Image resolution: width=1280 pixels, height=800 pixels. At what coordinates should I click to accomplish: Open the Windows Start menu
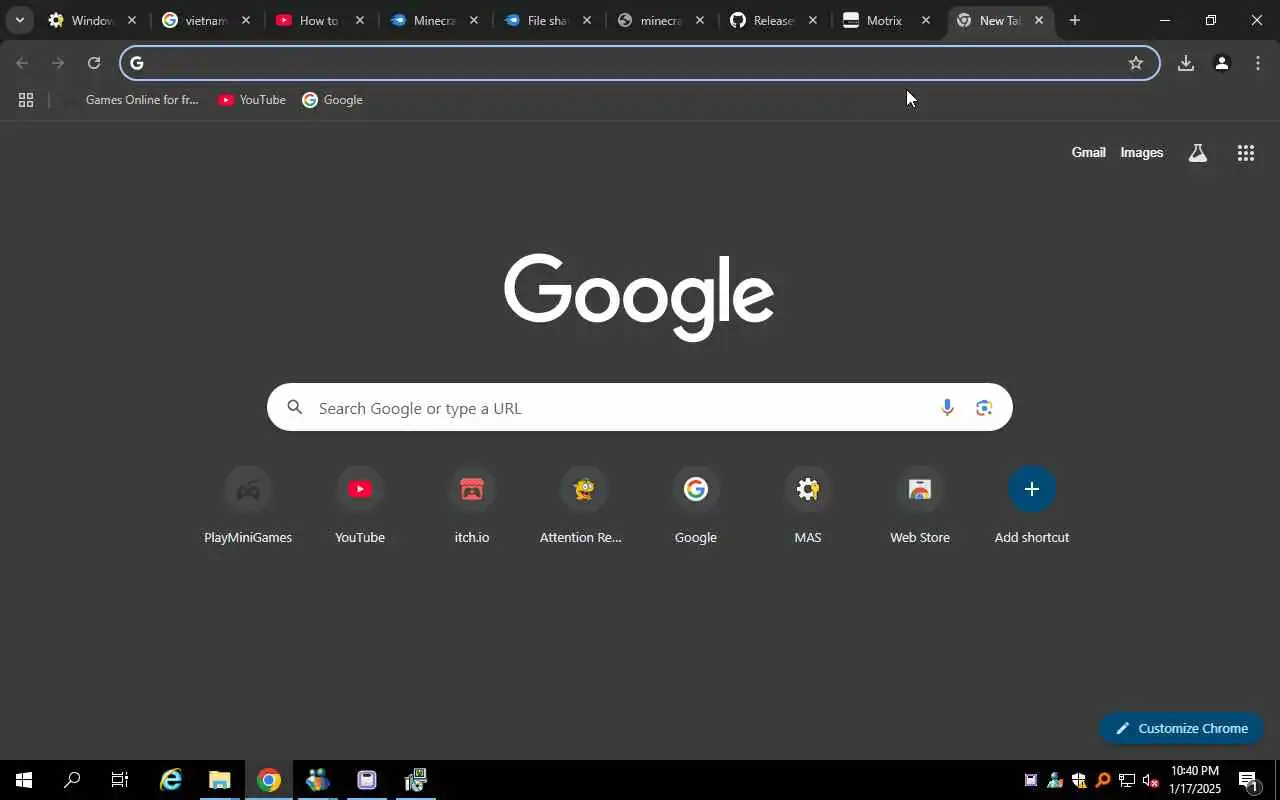[24, 780]
